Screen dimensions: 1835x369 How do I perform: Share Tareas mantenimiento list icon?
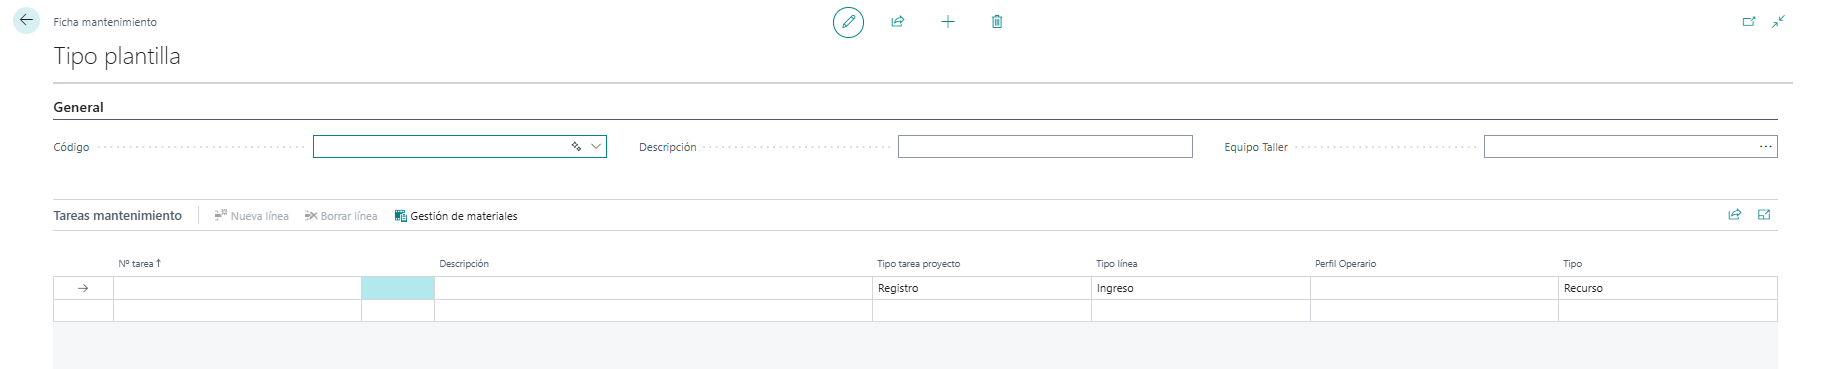(1735, 215)
